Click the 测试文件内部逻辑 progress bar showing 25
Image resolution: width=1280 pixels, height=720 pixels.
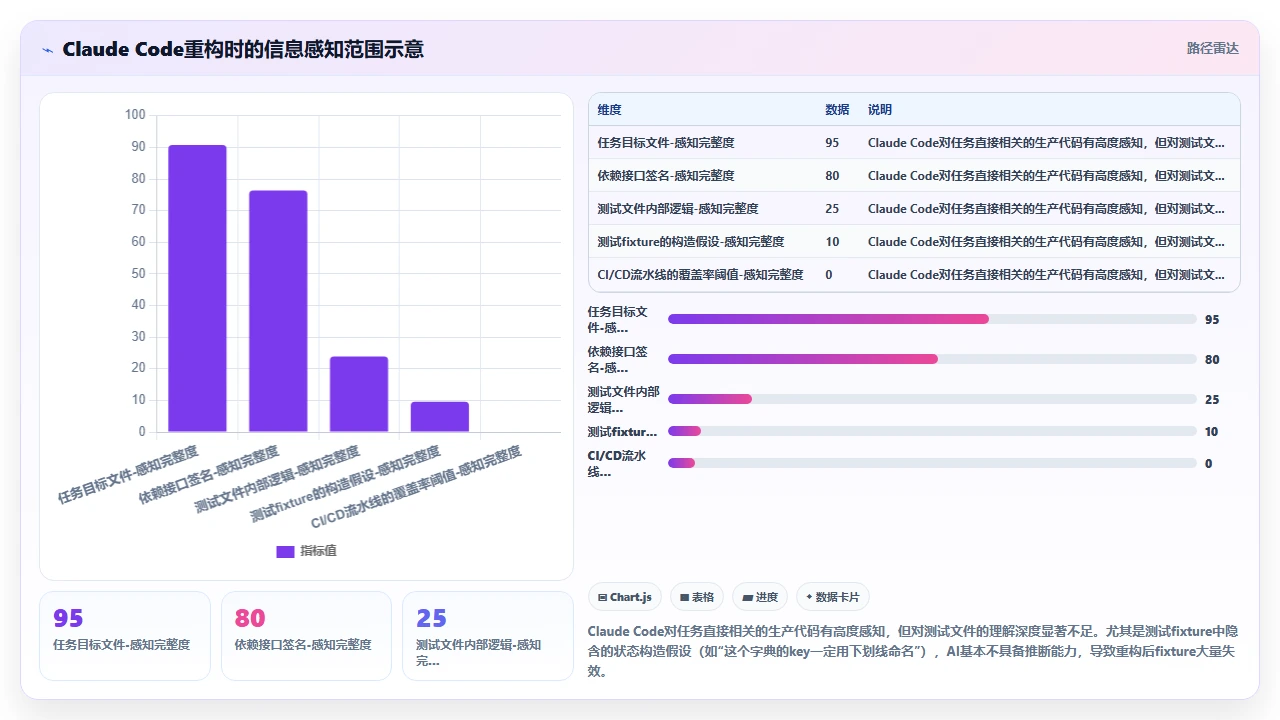932,399
